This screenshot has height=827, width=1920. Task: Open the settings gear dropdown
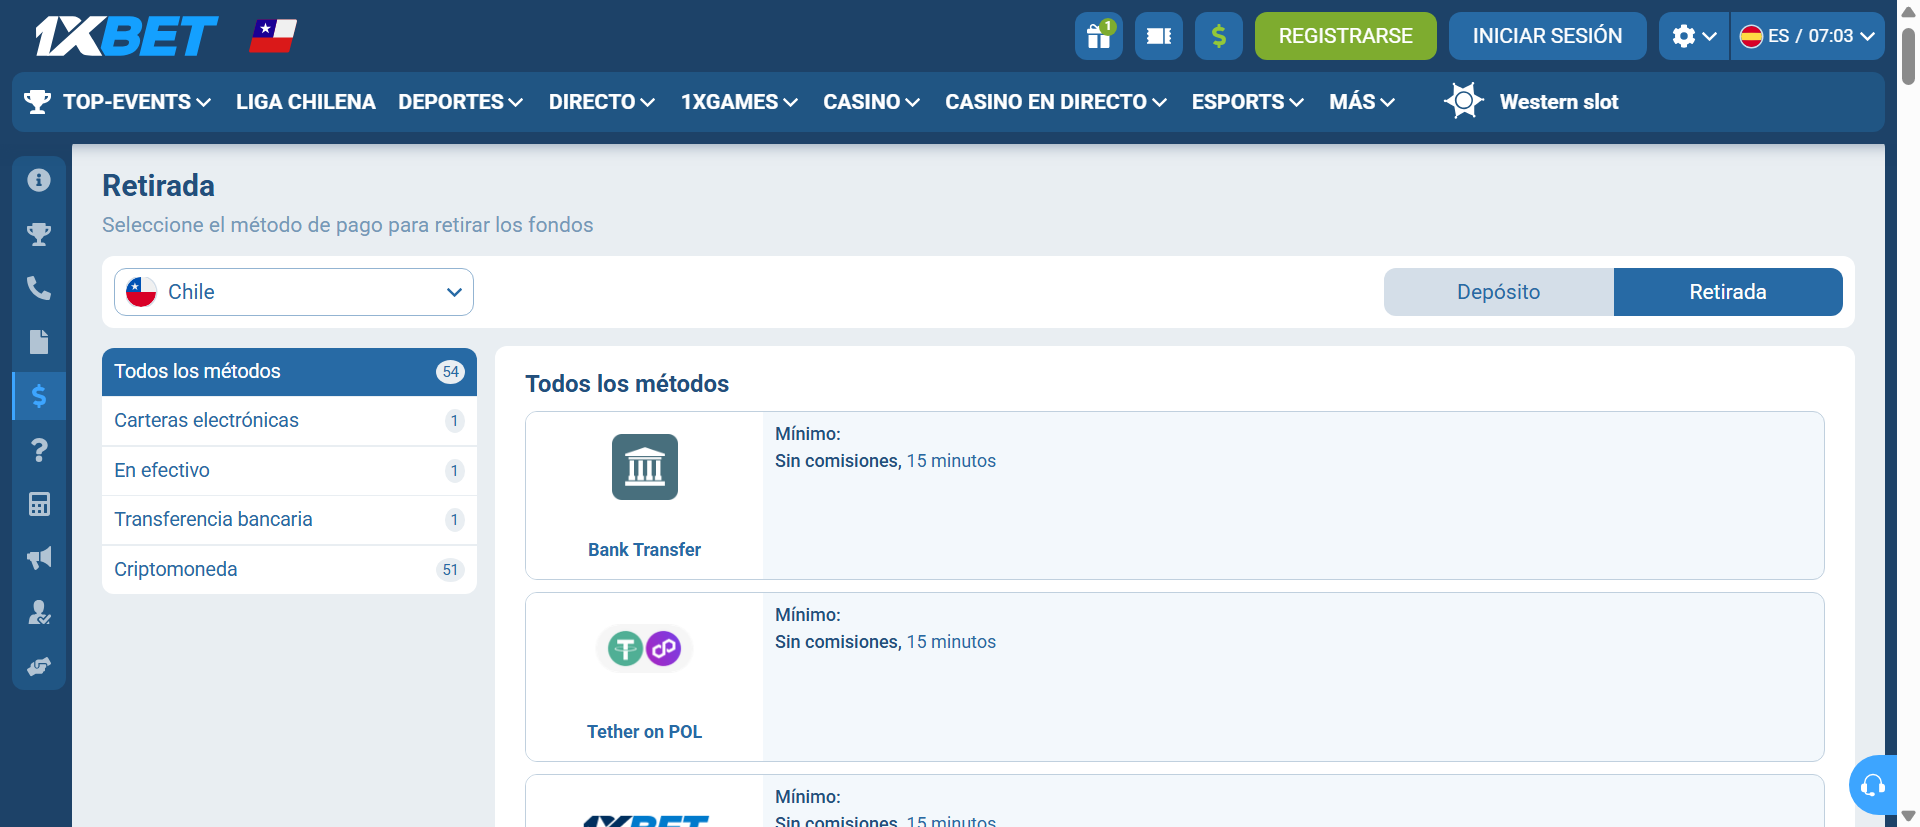(1694, 36)
